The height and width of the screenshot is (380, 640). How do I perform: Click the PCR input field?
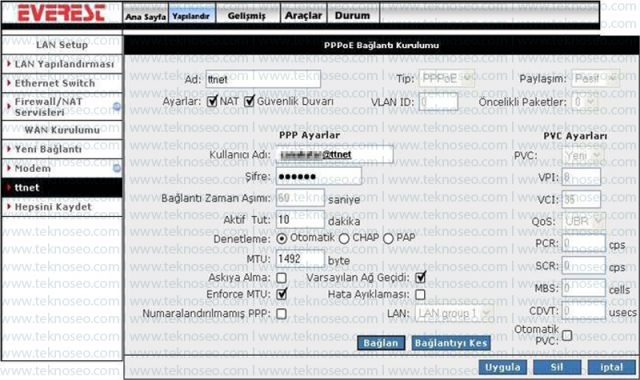point(584,244)
